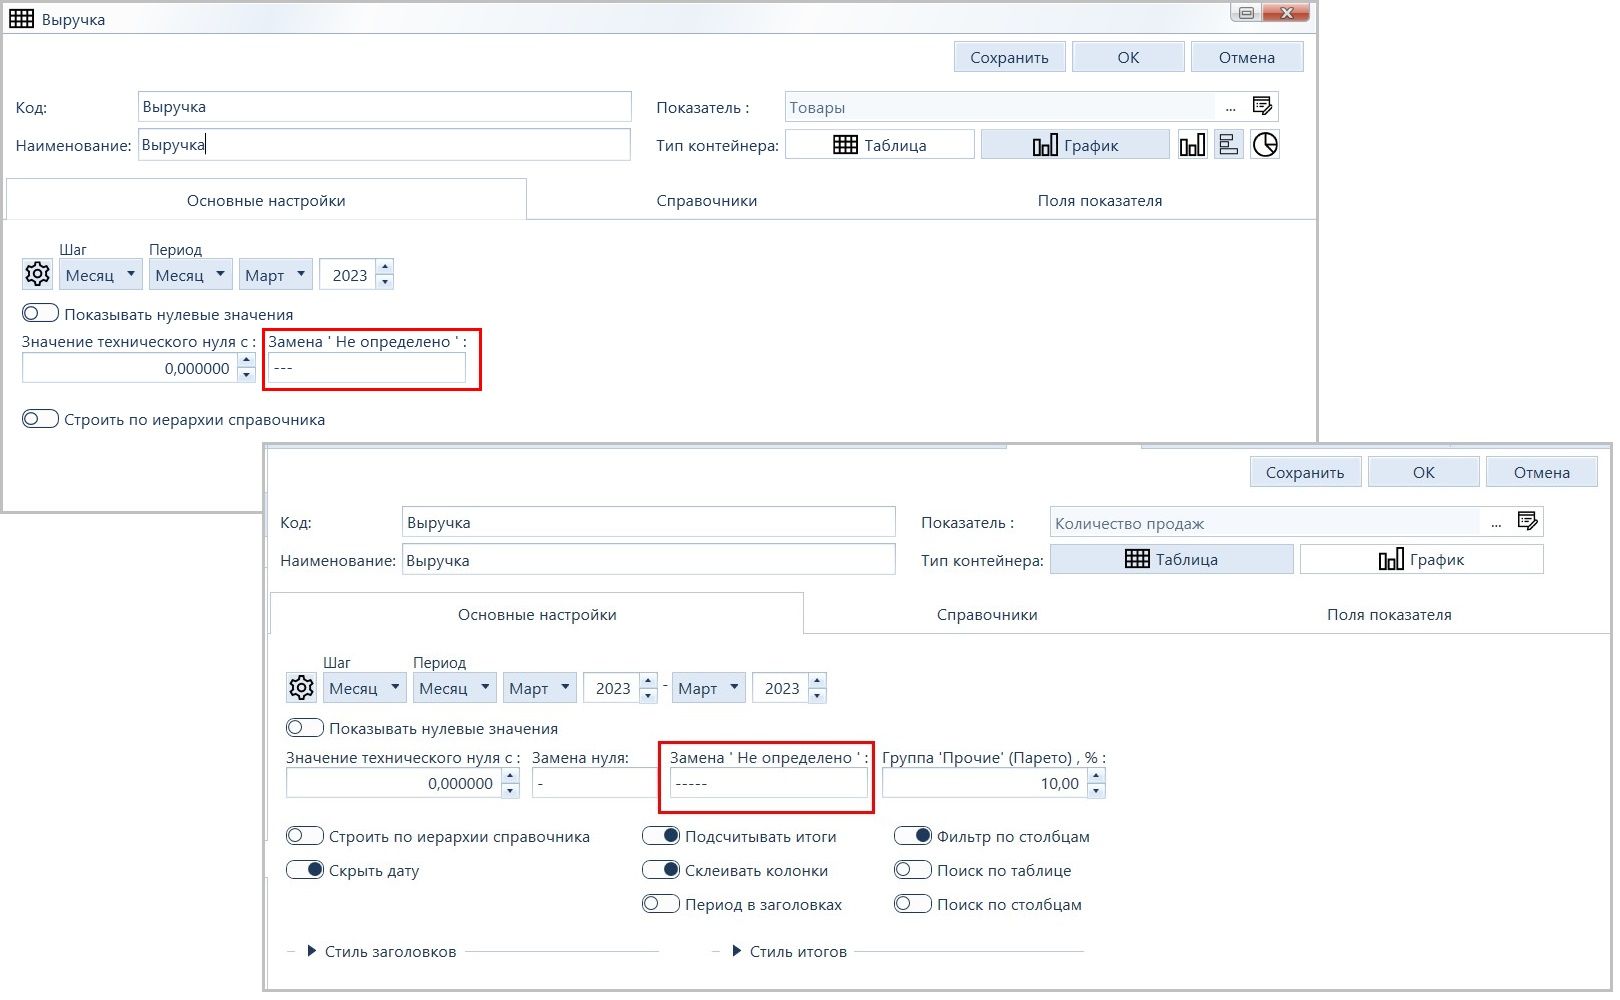Click OK in the lower window
Image resolution: width=1620 pixels, height=1000 pixels.
[x=1424, y=472]
